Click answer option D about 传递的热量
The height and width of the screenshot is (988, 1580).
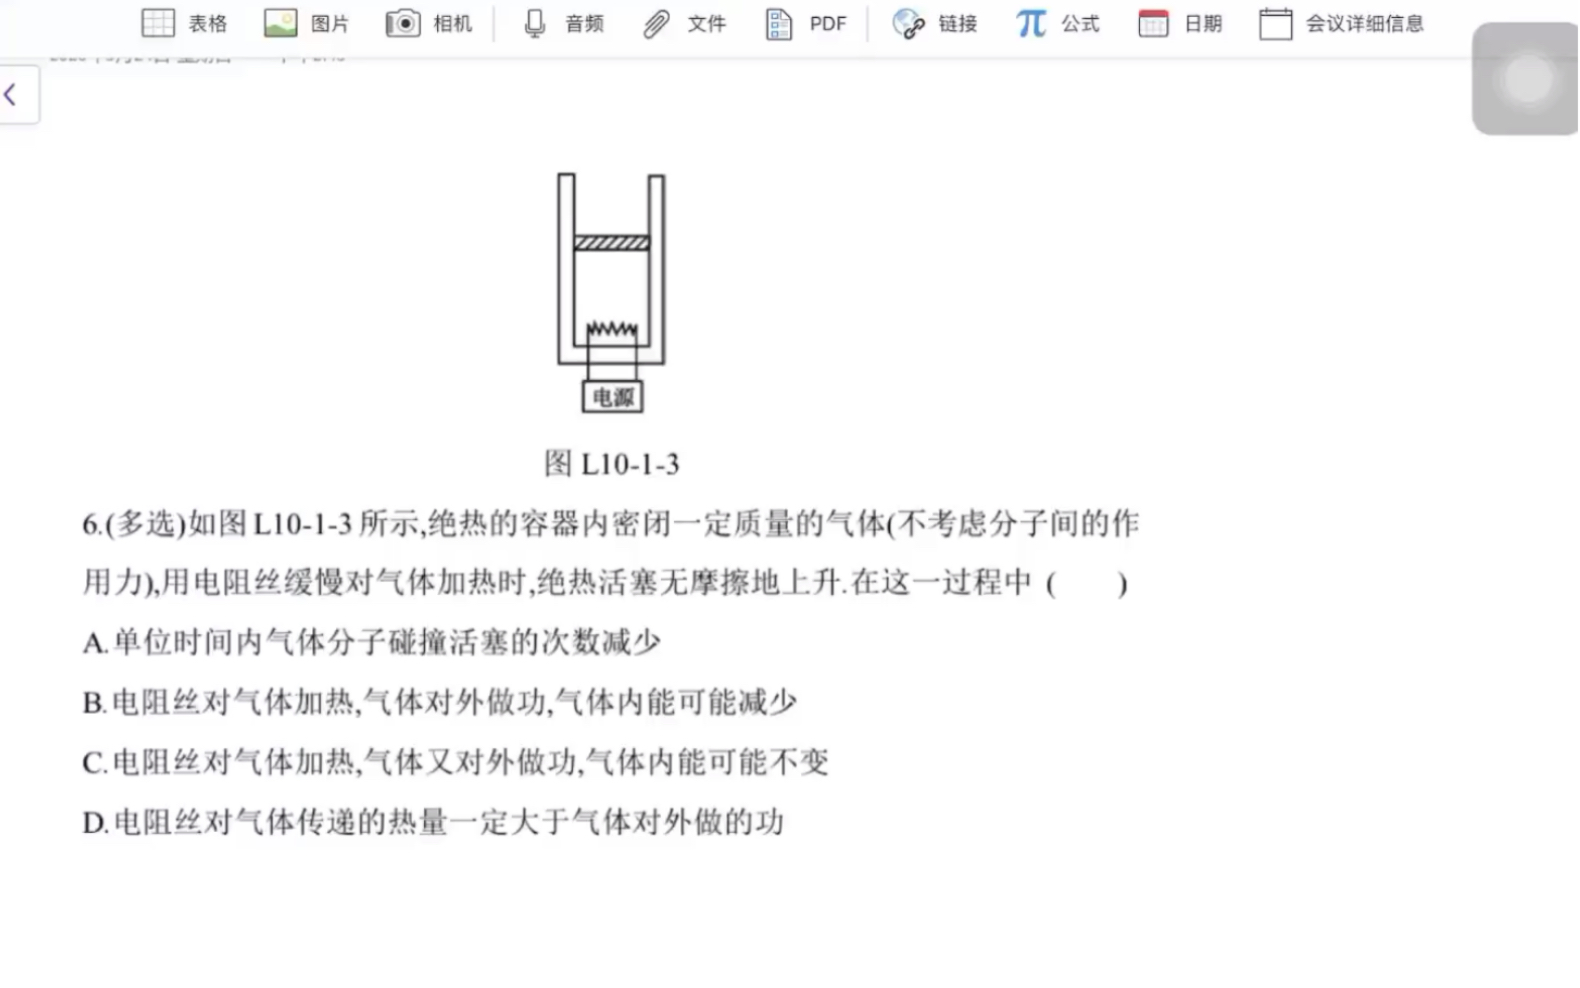[x=432, y=823]
